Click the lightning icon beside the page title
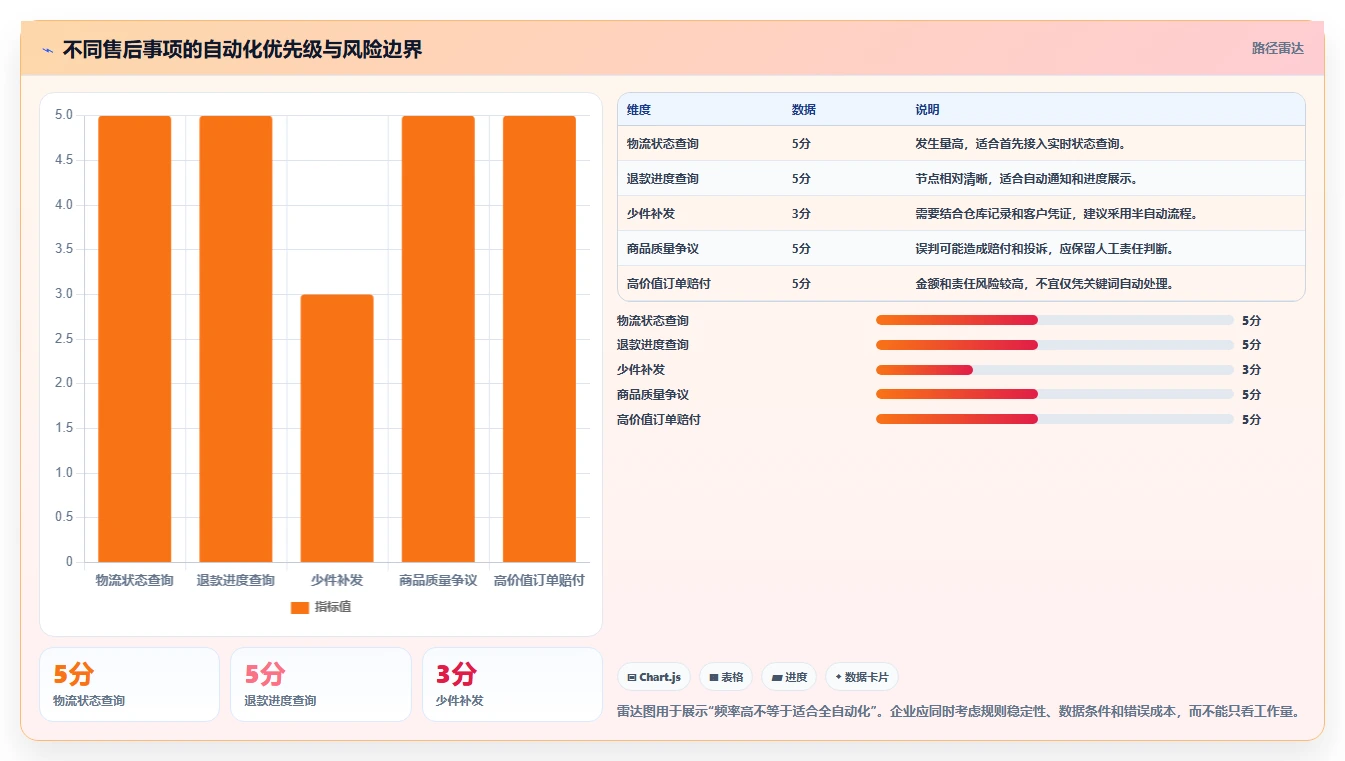The image size is (1345, 761). point(47,49)
